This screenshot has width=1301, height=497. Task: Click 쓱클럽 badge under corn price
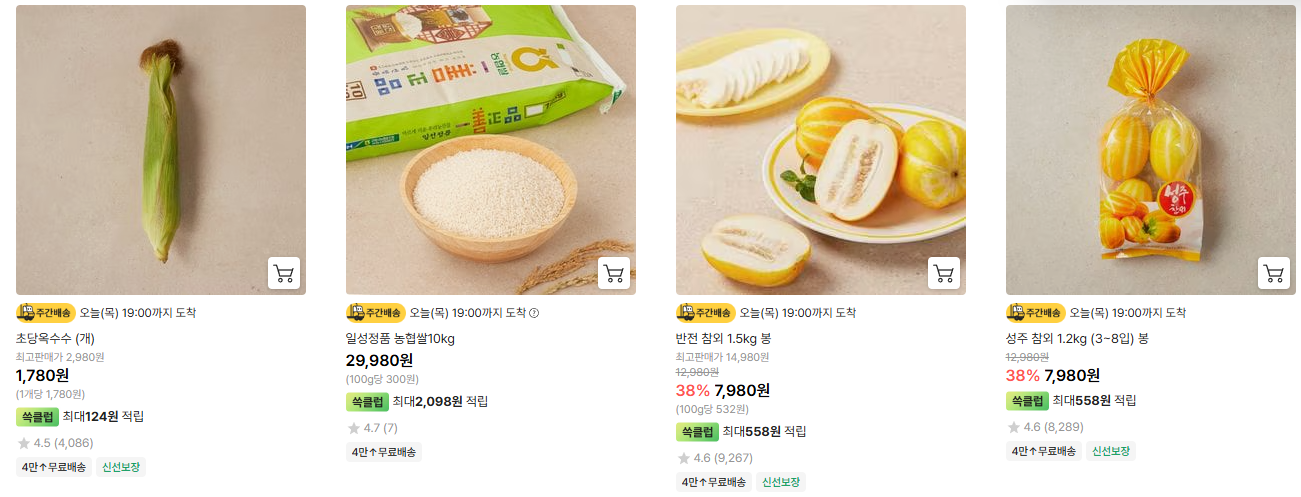point(37,417)
